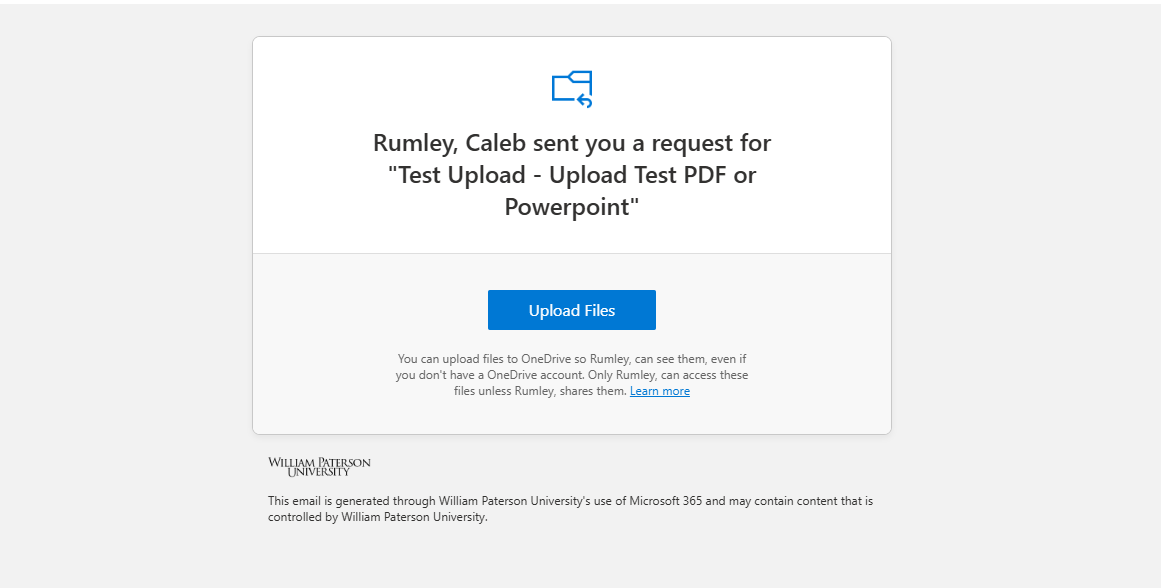Click "controlled by William Paterson University" footer line
Viewport: 1170px width, 588px height.
tap(377, 517)
